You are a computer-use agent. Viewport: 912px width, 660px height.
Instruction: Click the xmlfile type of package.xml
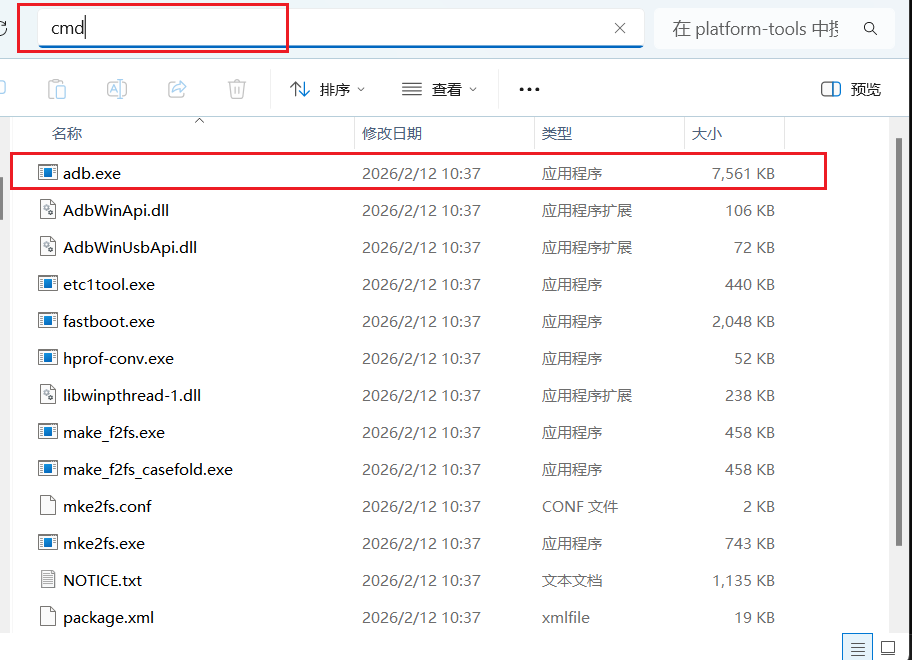coord(565,618)
